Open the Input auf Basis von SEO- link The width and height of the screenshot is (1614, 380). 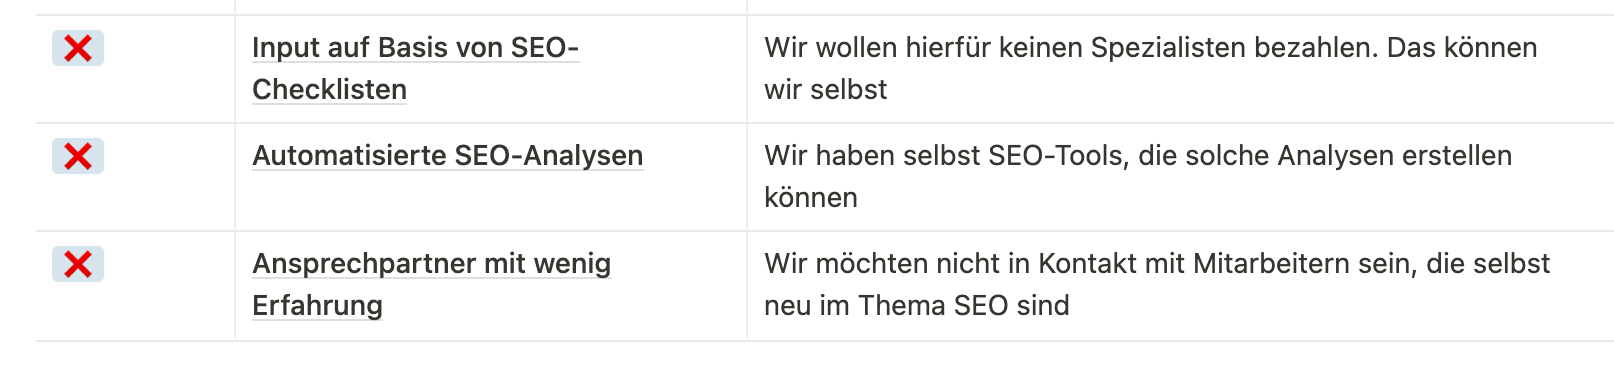pos(415,48)
